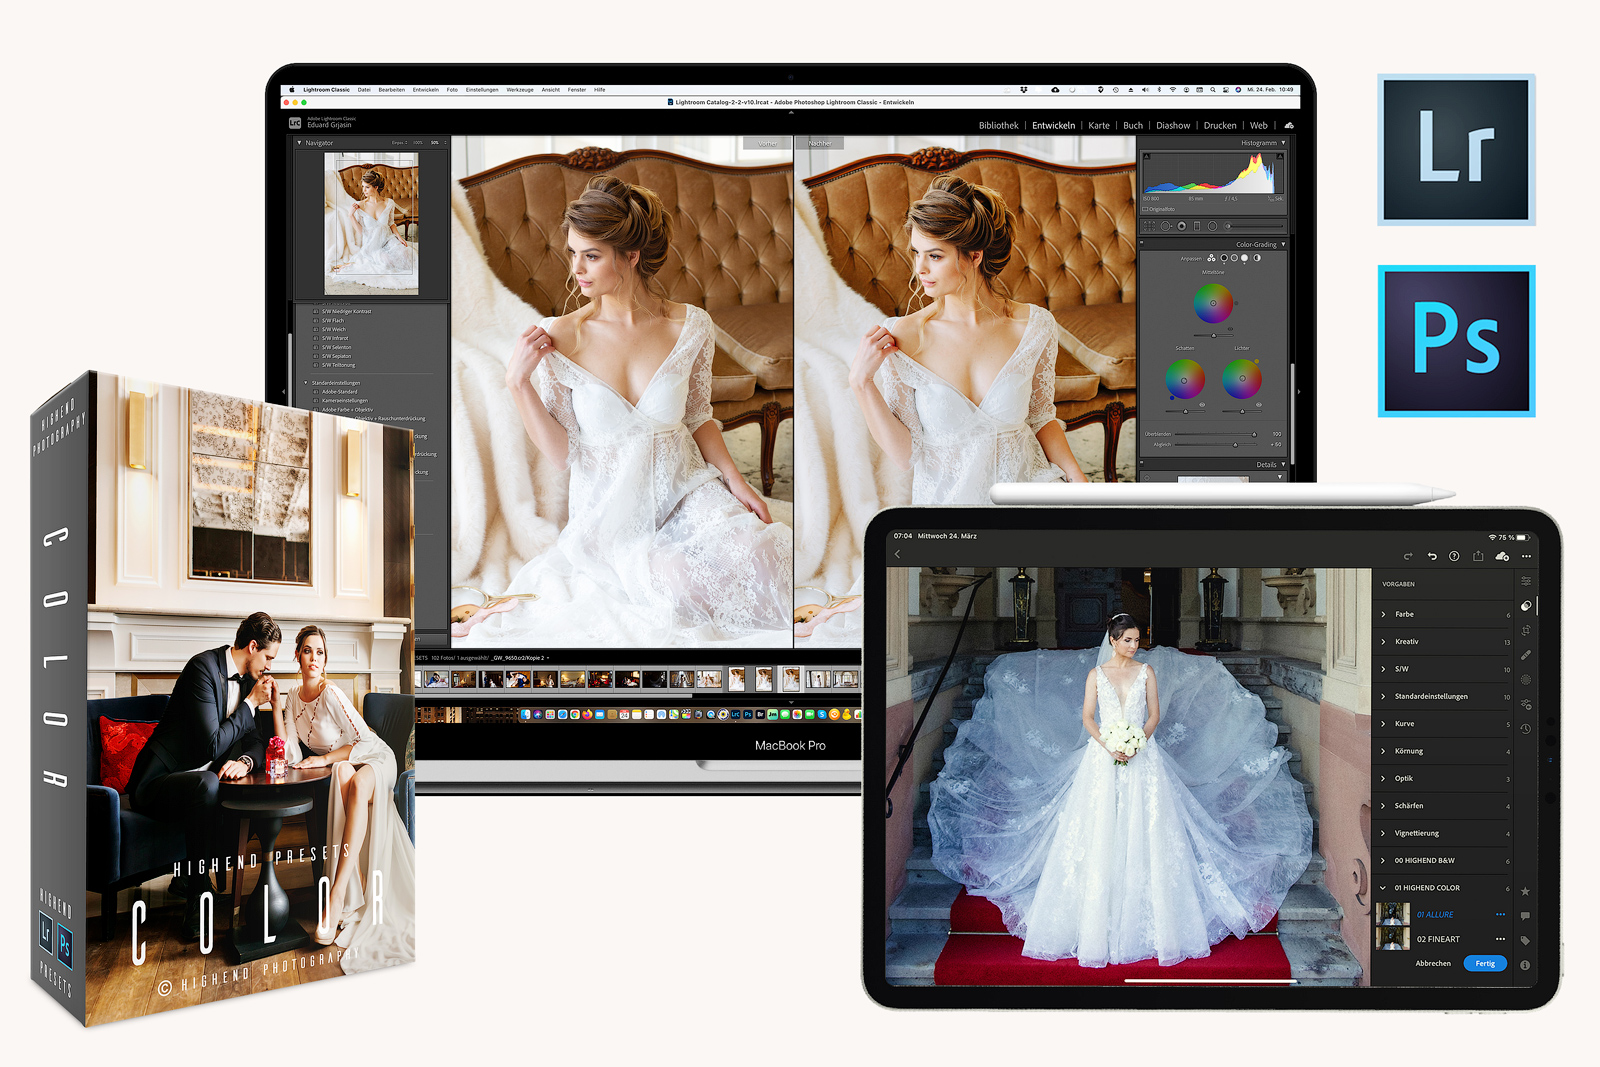This screenshot has width=1600, height=1067.
Task: Tap Abbrechen on the iPad presets panel
Action: pyautogui.click(x=1433, y=963)
